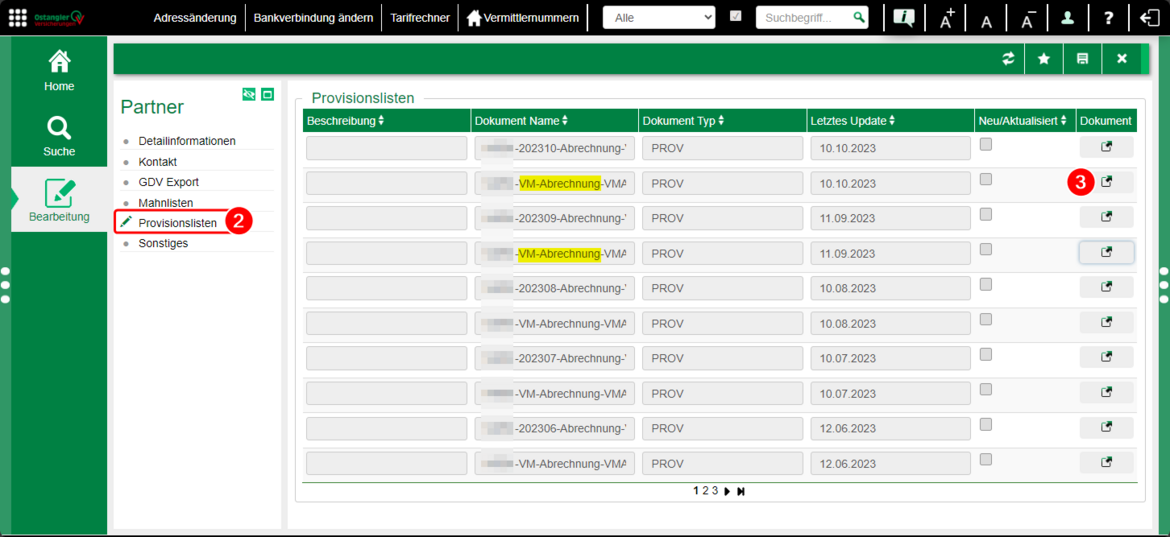Jump to last page with arrow
The image size is (1170, 537).
(741, 492)
